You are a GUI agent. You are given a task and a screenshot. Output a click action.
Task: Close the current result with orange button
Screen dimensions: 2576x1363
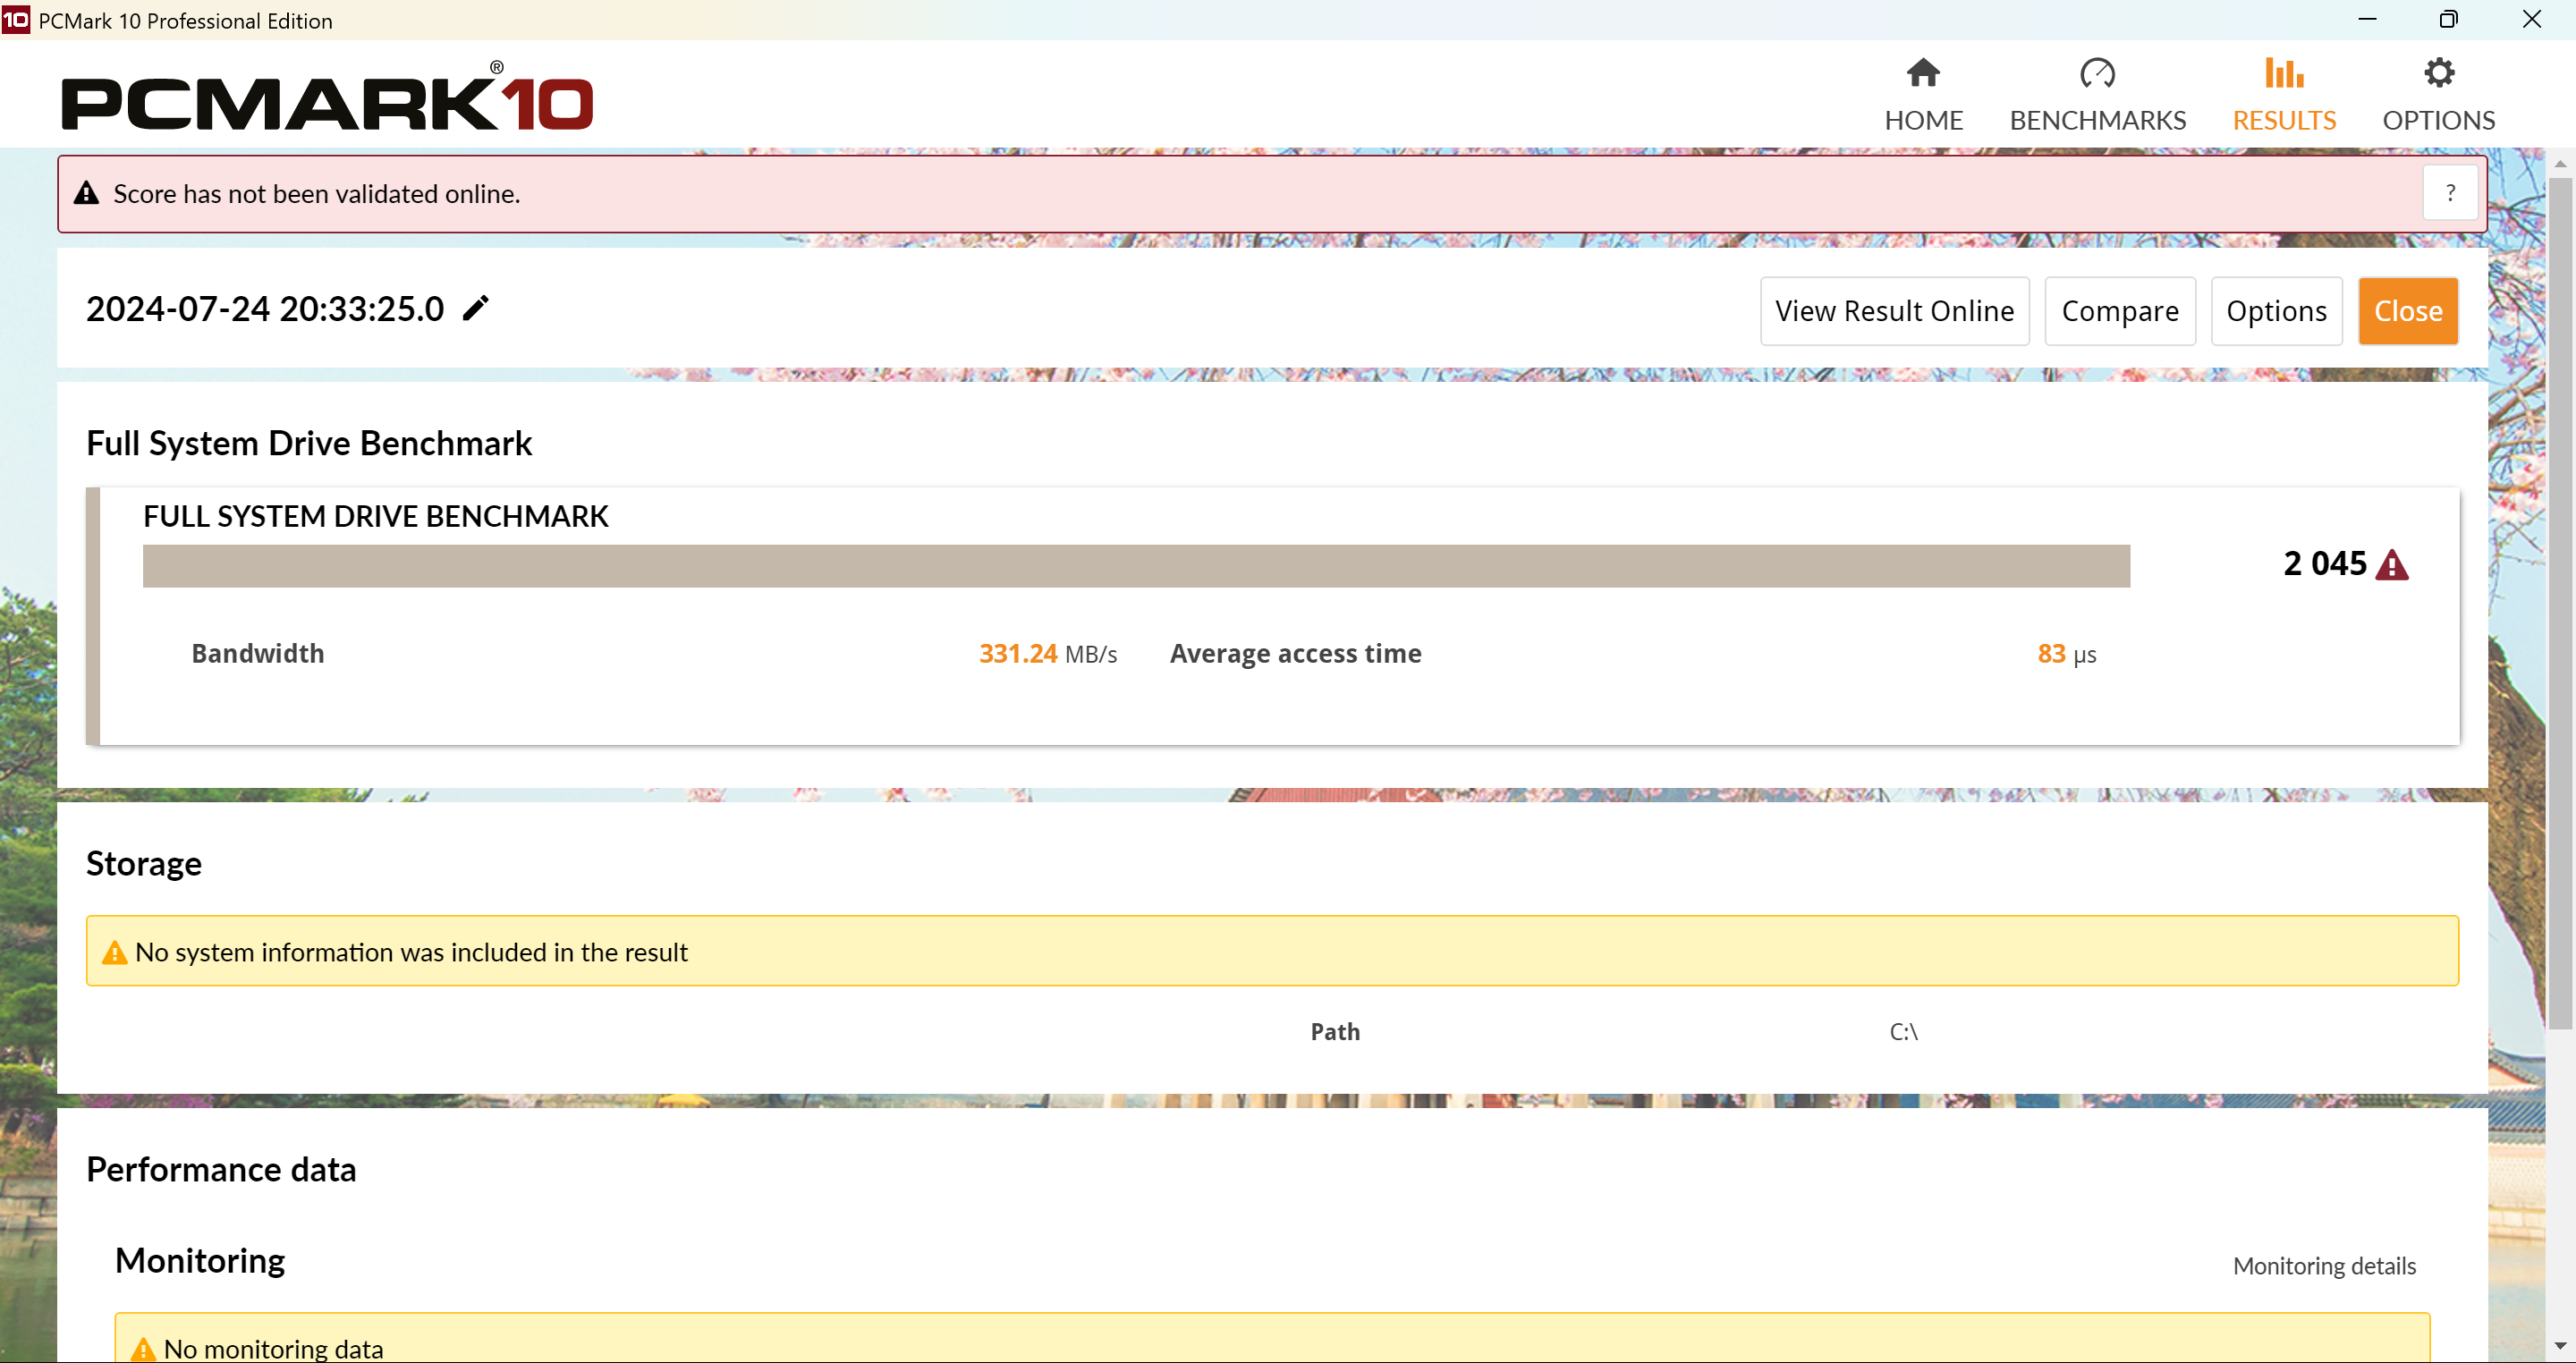coord(2407,311)
